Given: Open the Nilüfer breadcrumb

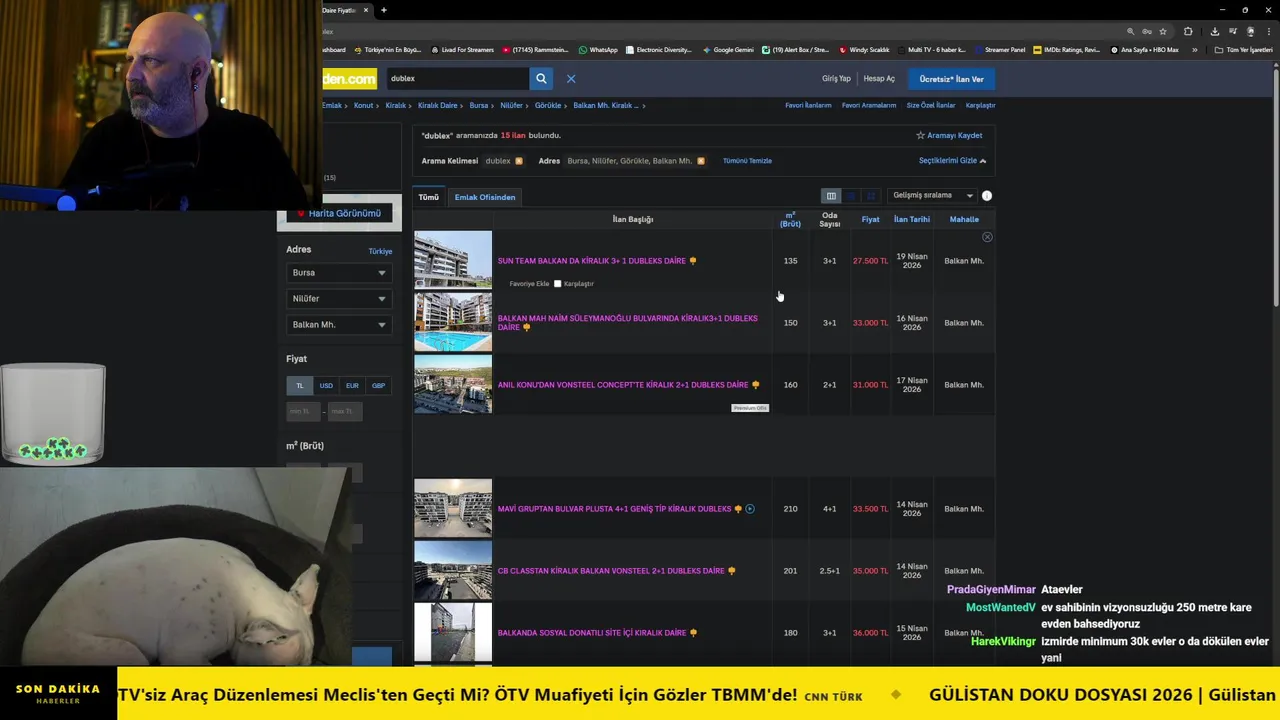Looking at the screenshot, I should 511,105.
